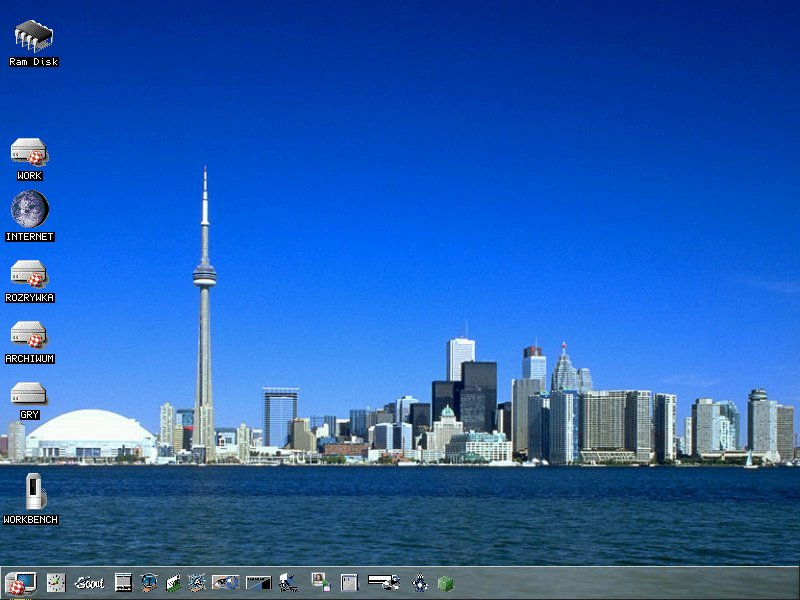Click the crossed-out globe dock icon

[197, 582]
